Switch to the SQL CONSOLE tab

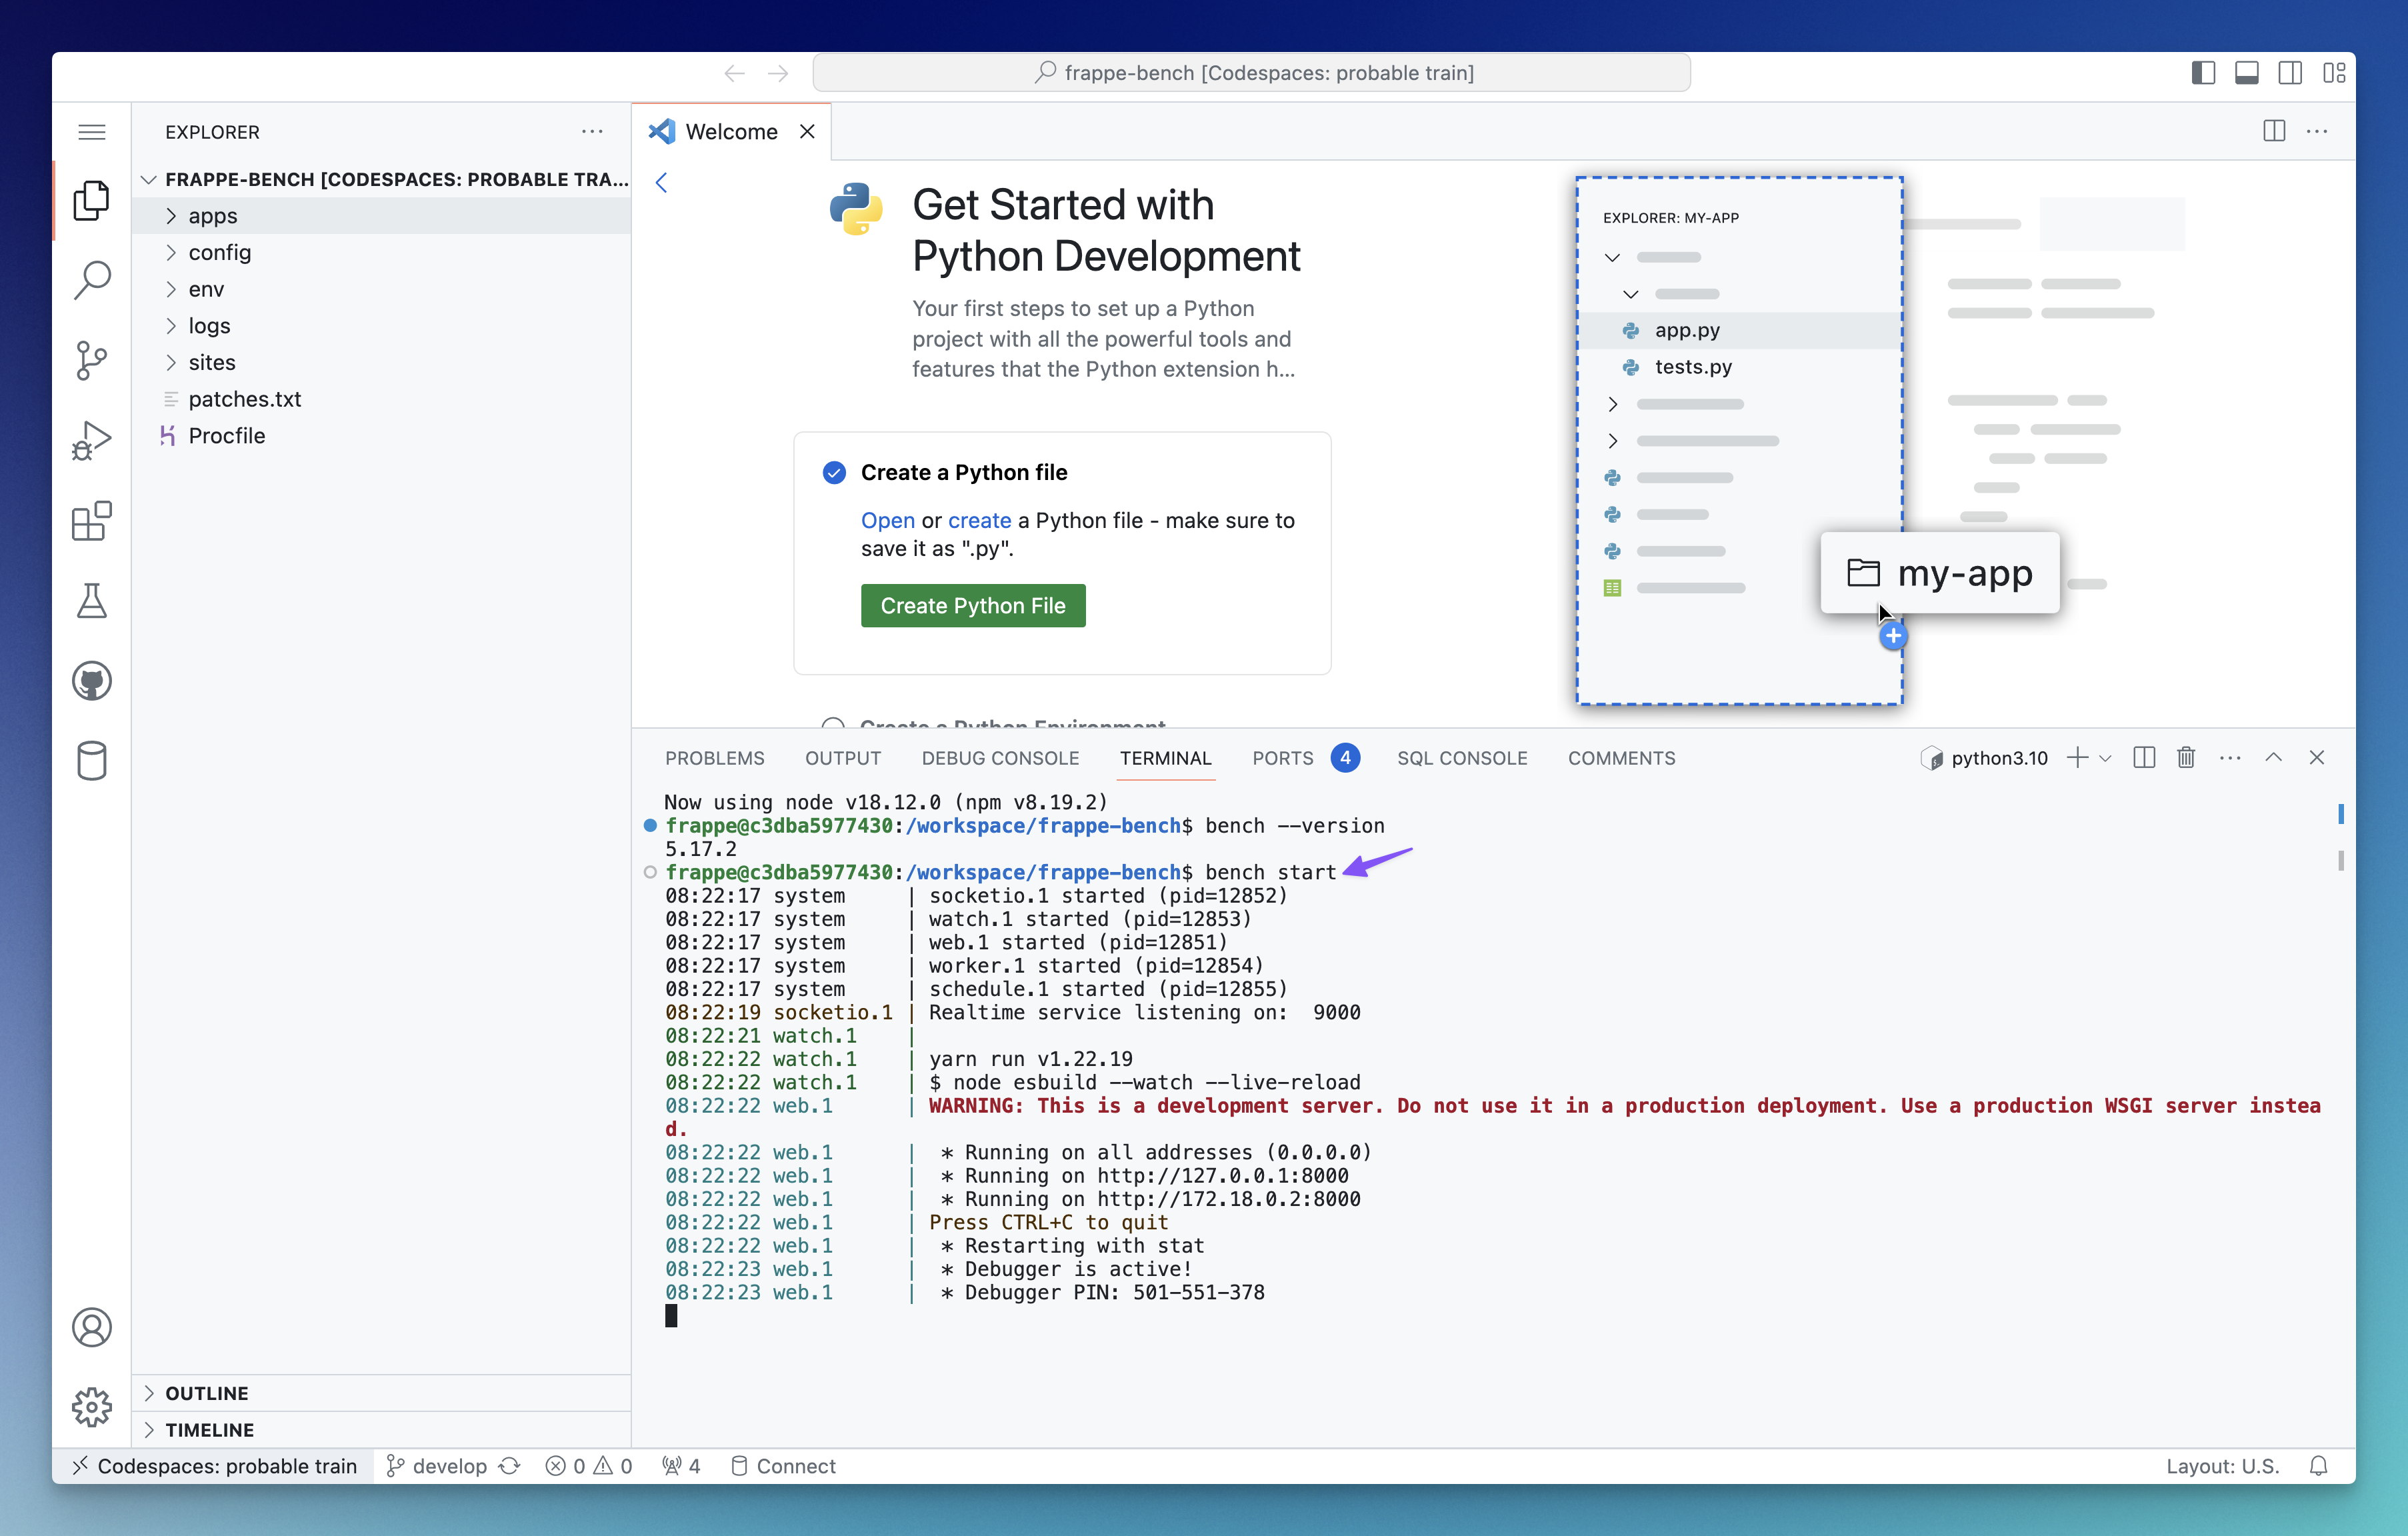(x=1462, y=758)
